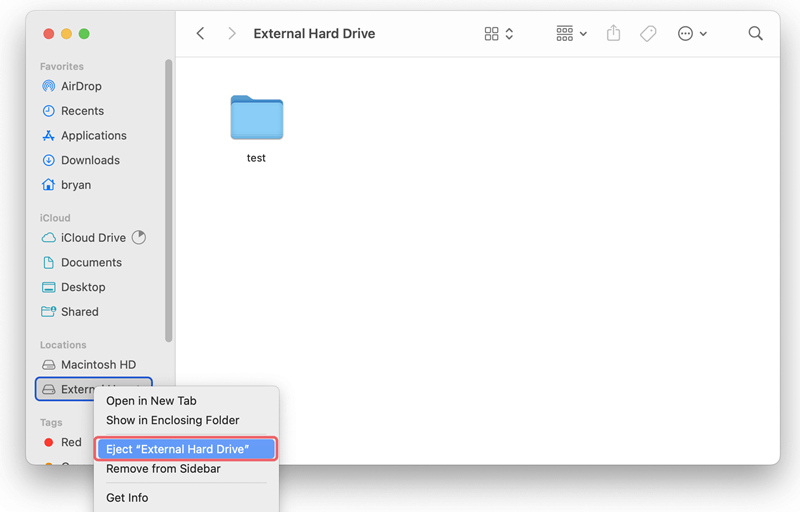Open the ellipsis Action menu
800x512 pixels.
tap(692, 34)
